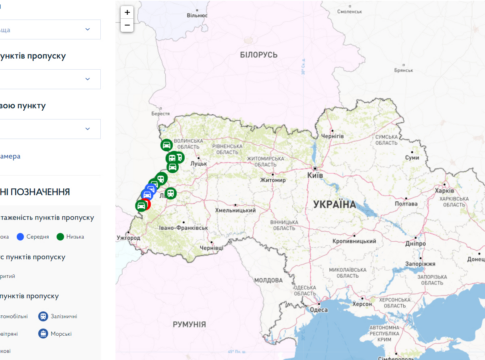
Task: Click the Залізничні legend label
Action: coord(64,316)
